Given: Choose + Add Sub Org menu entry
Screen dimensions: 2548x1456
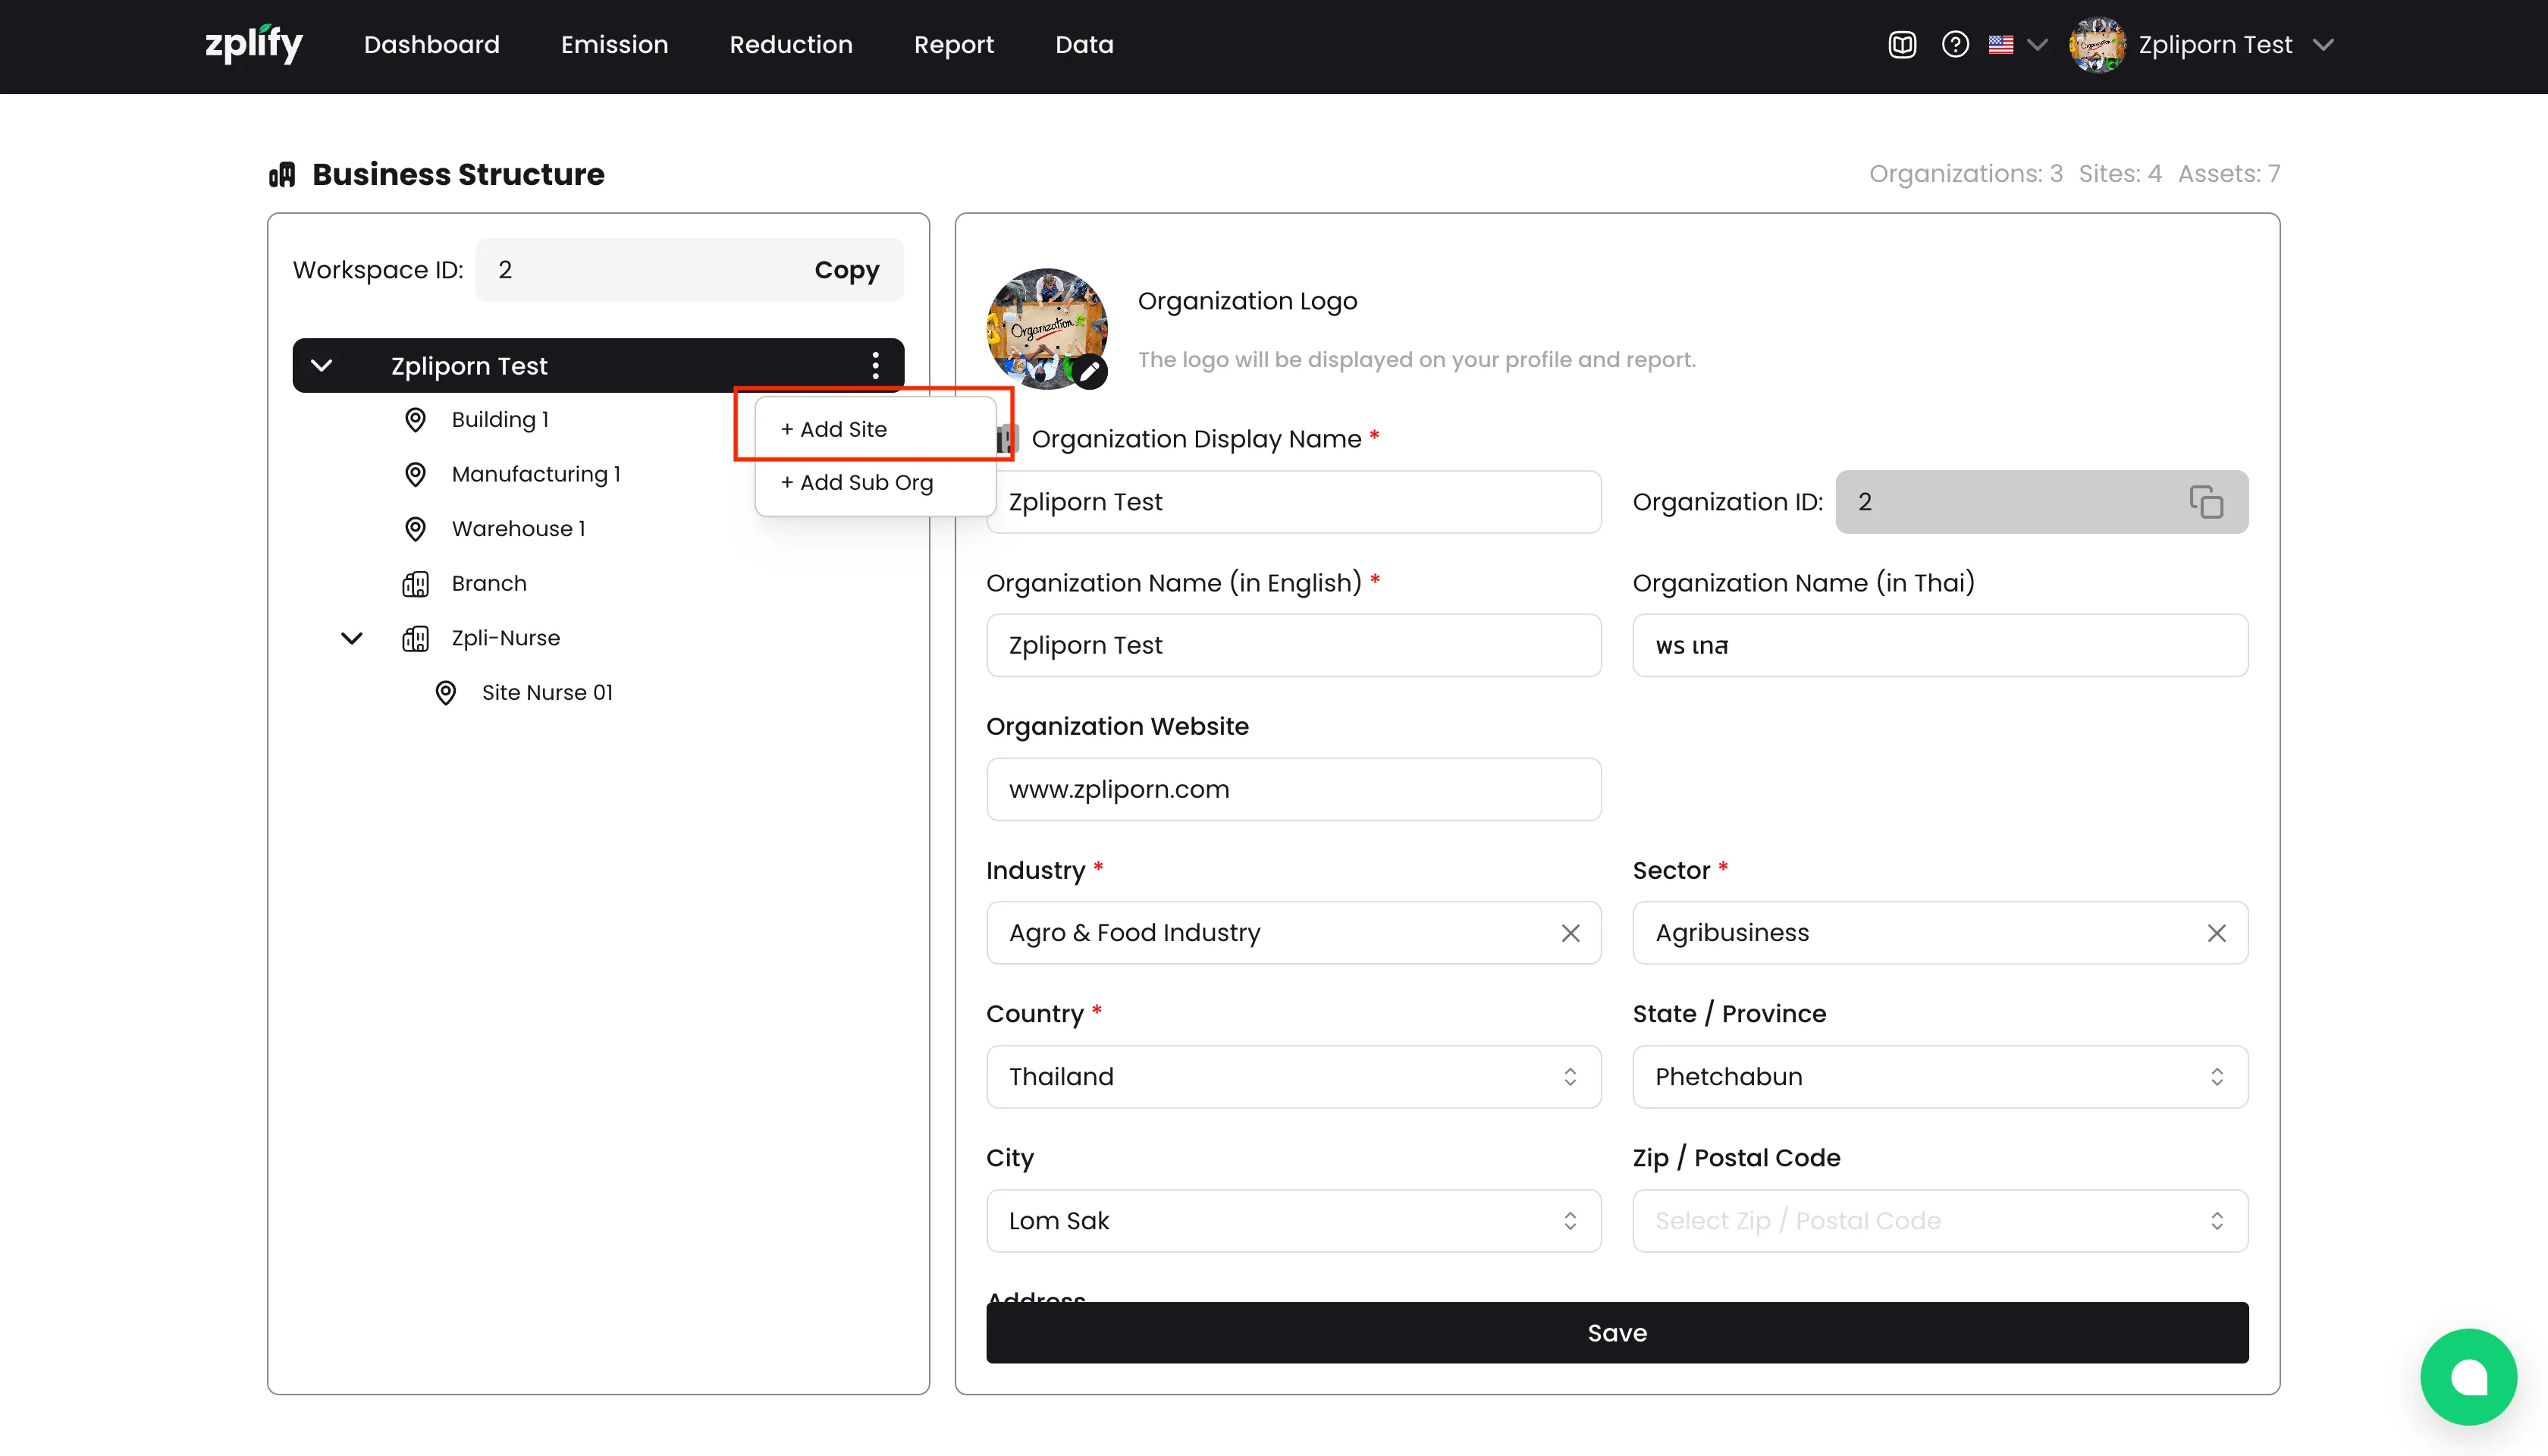Looking at the screenshot, I should [x=857, y=483].
